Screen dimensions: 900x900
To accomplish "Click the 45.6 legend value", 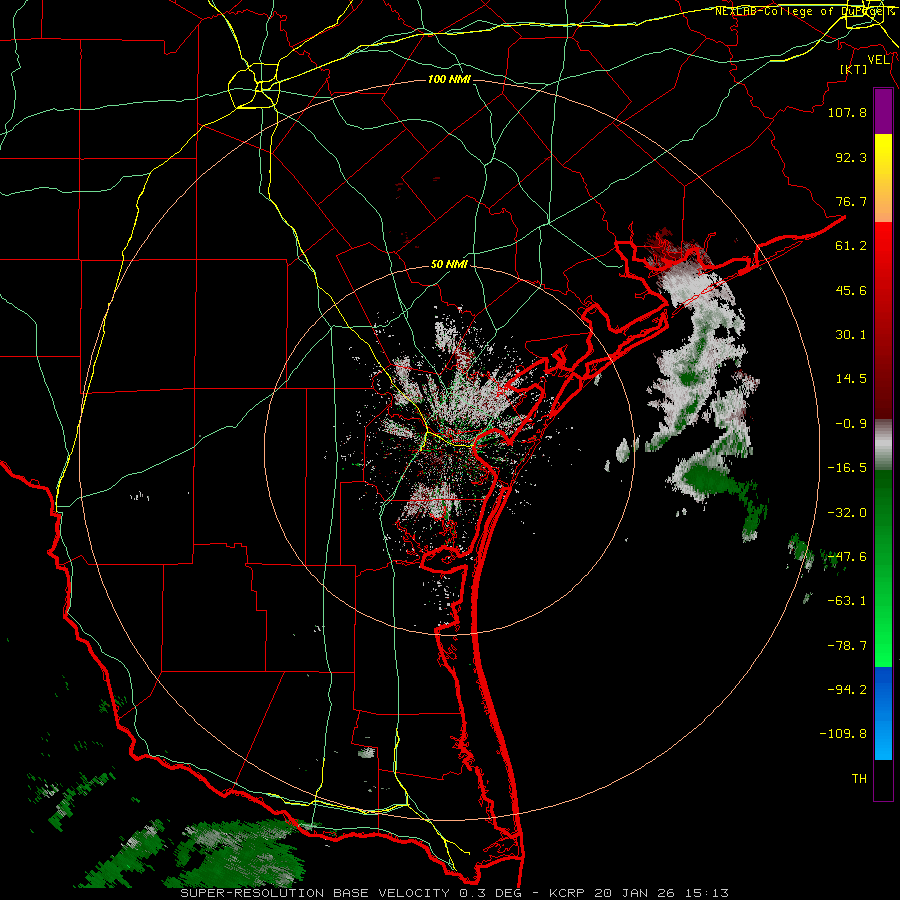I will 851,290.
